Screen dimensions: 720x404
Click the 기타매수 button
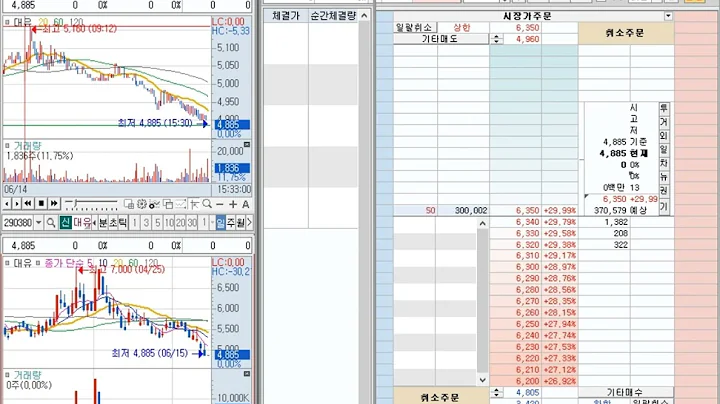625,393
